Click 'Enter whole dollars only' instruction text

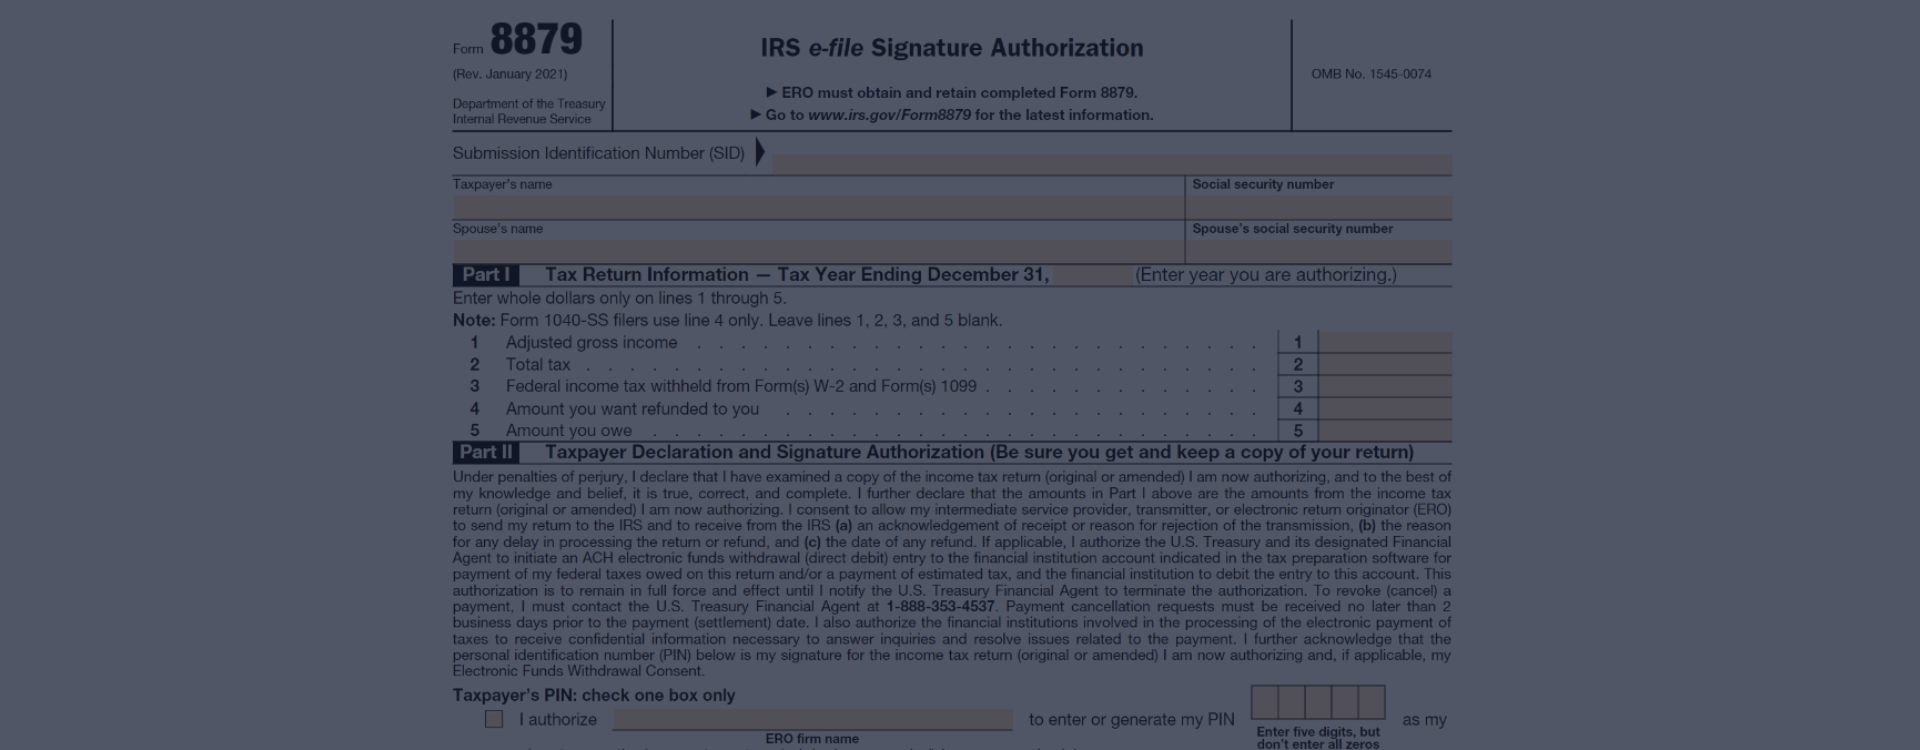[x=619, y=298]
